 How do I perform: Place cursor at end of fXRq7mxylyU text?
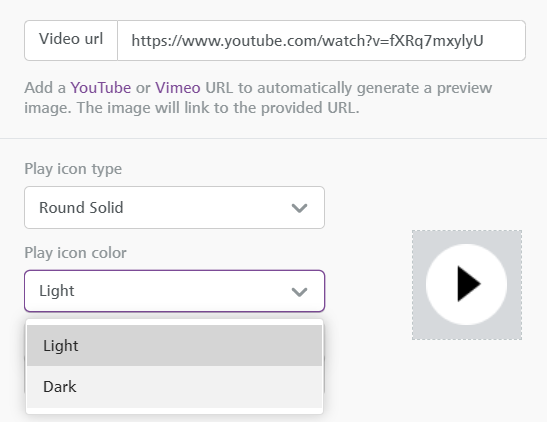pyautogui.click(x=484, y=41)
